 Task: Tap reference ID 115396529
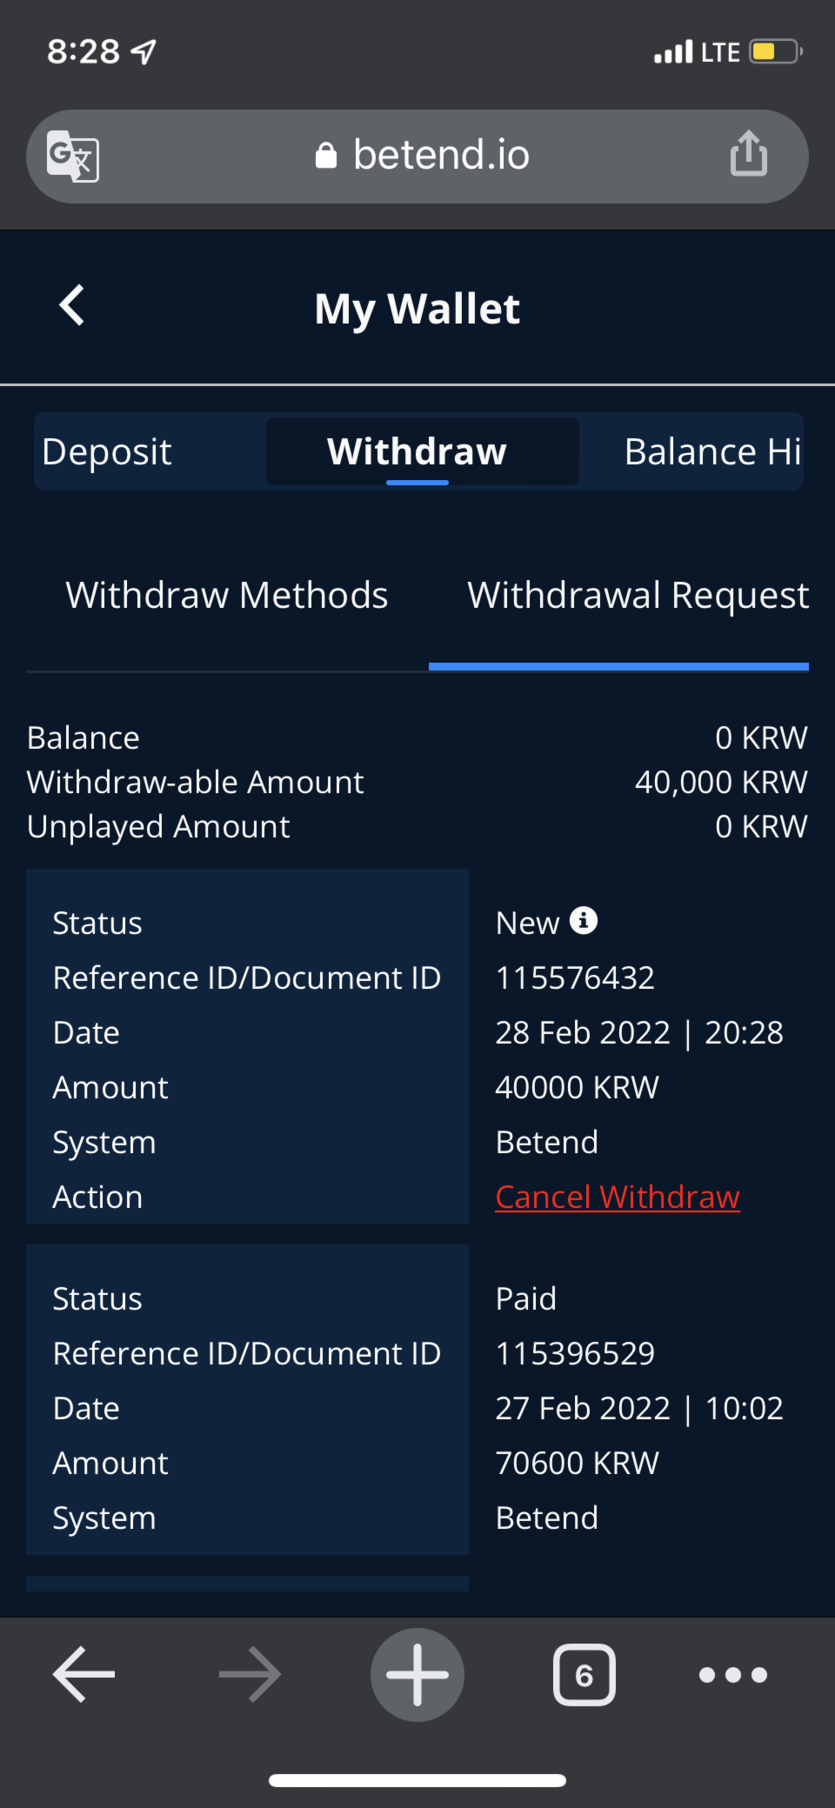coord(575,1353)
